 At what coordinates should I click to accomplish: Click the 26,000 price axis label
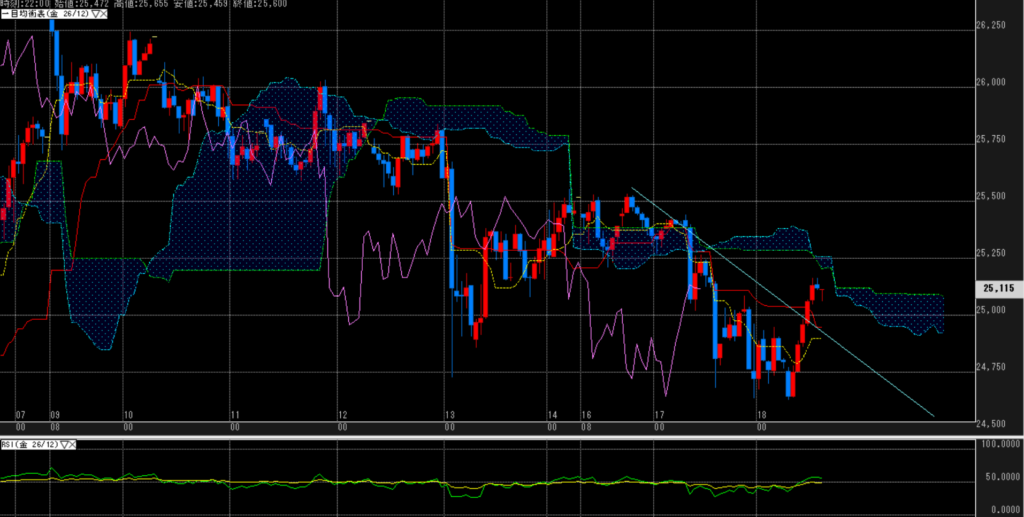pyautogui.click(x=997, y=82)
